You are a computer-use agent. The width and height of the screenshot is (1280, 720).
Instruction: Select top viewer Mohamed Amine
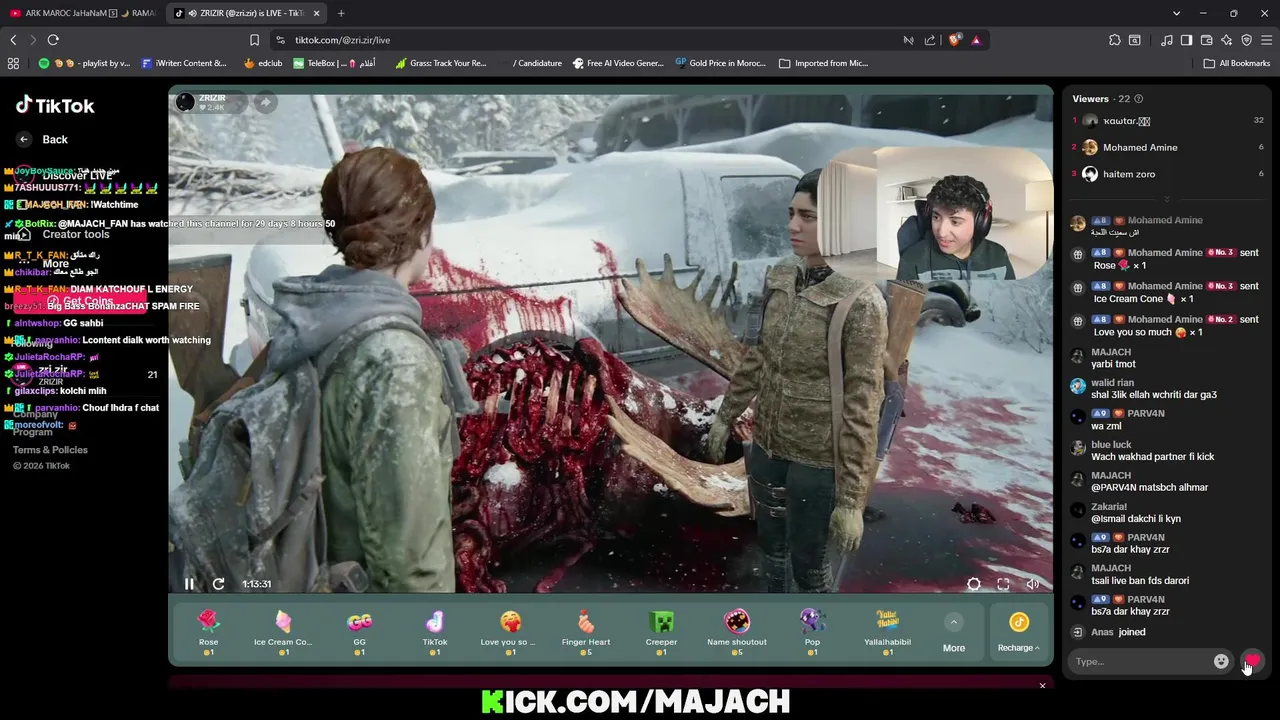pyautogui.click(x=1140, y=147)
